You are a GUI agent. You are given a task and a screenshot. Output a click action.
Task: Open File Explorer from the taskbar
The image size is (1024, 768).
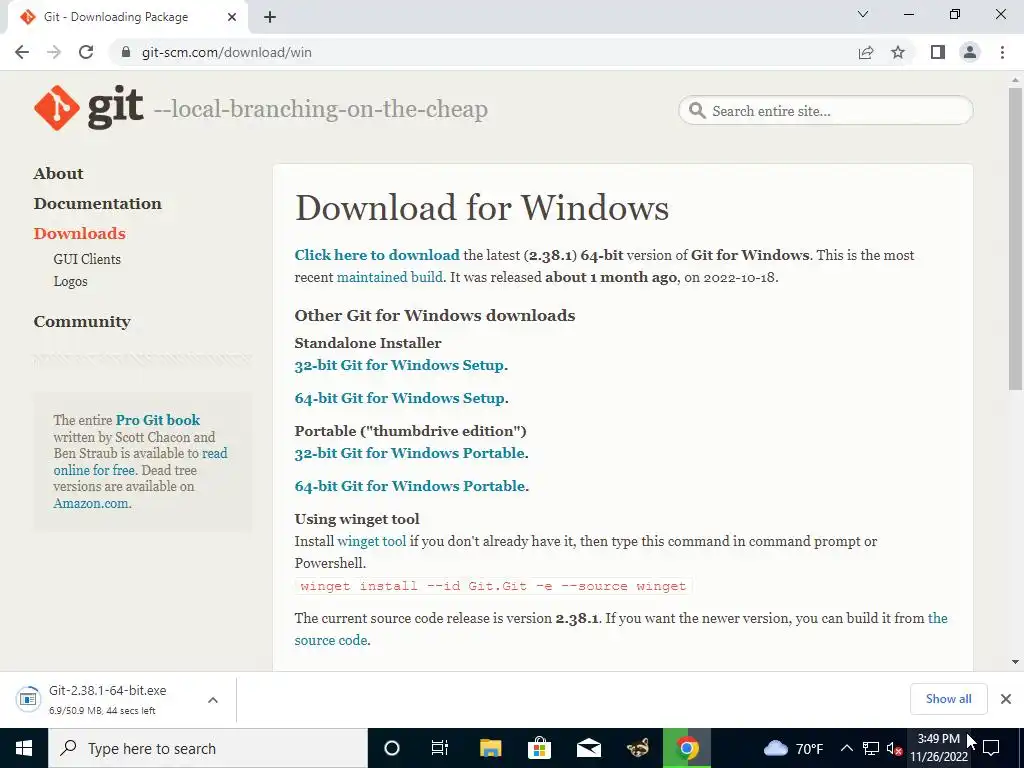[490, 748]
